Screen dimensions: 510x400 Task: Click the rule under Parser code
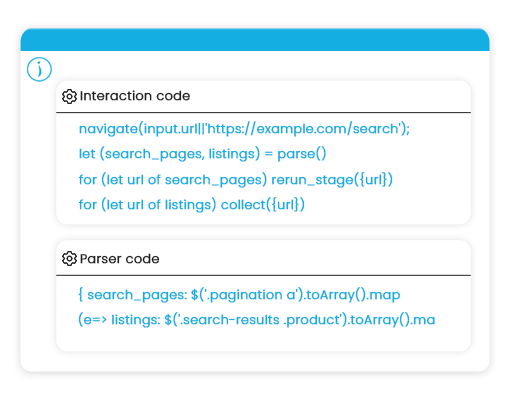[x=263, y=275]
